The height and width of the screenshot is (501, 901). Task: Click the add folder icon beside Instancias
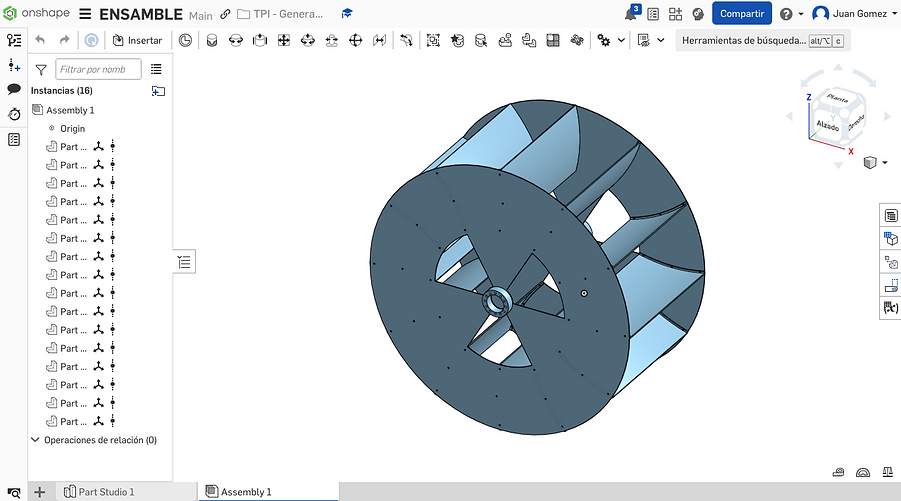coord(158,91)
